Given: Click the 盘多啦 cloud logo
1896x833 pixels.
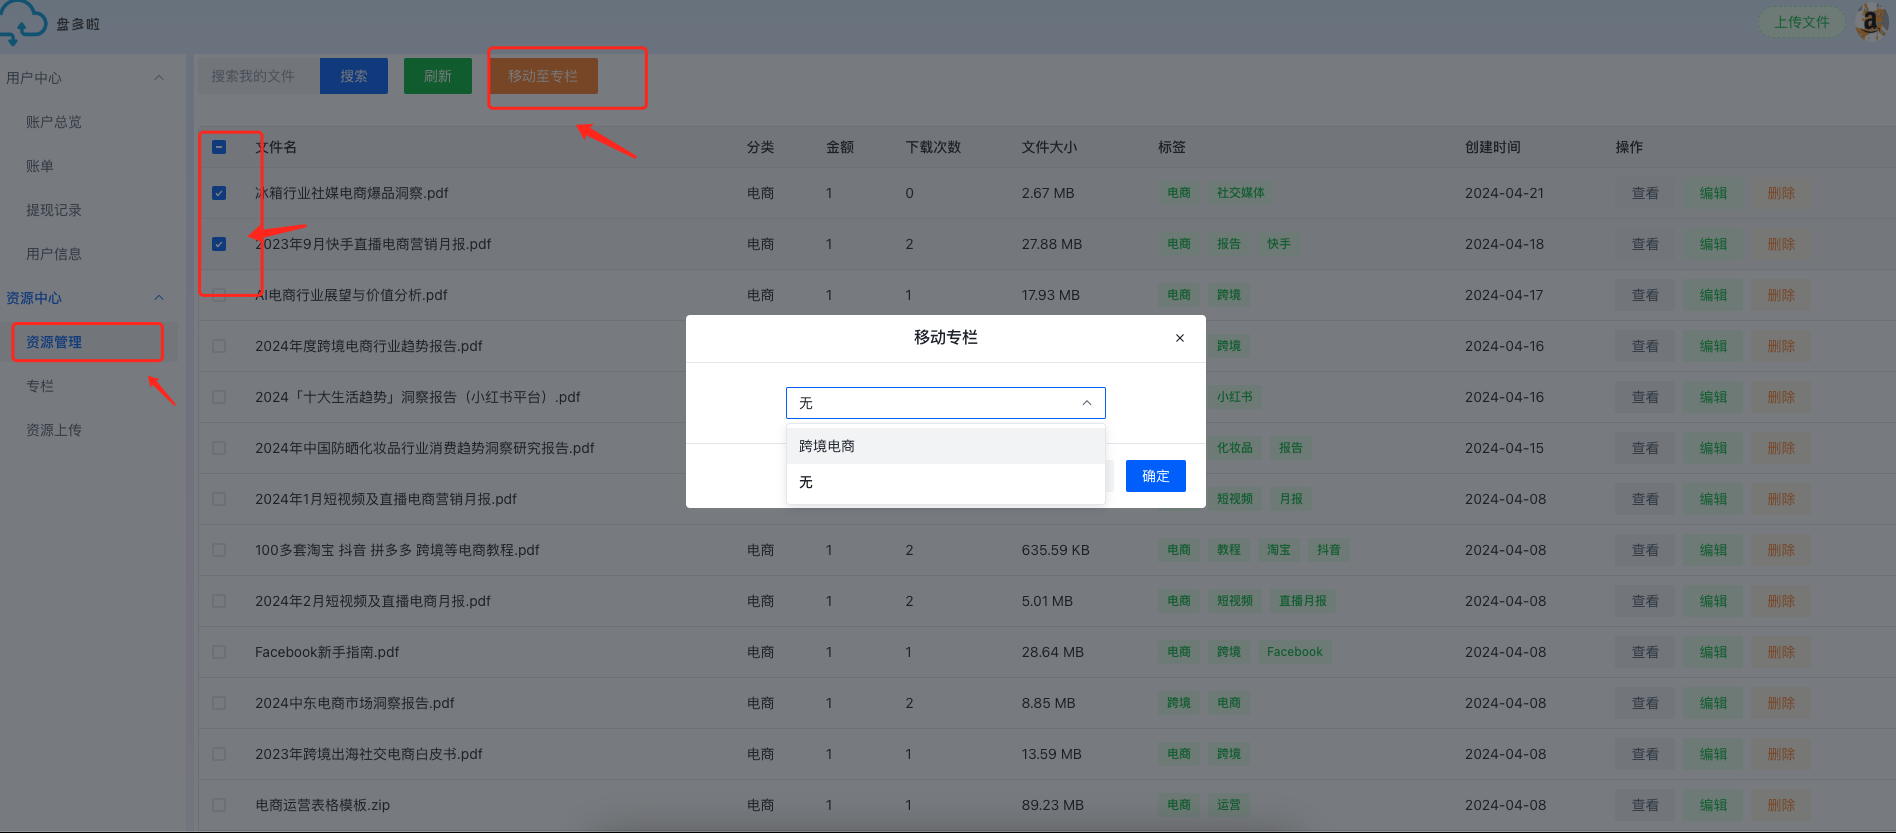Looking at the screenshot, I should [x=23, y=22].
